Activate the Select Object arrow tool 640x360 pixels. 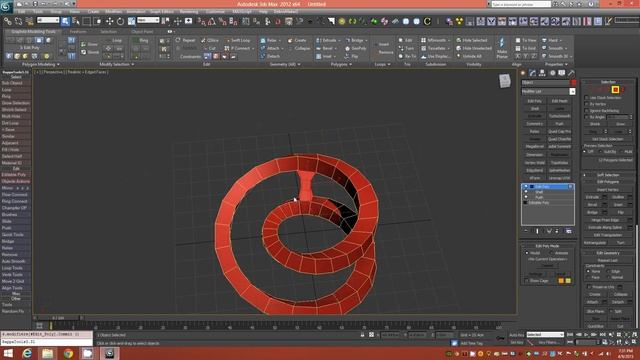pyautogui.click(x=65, y=21)
